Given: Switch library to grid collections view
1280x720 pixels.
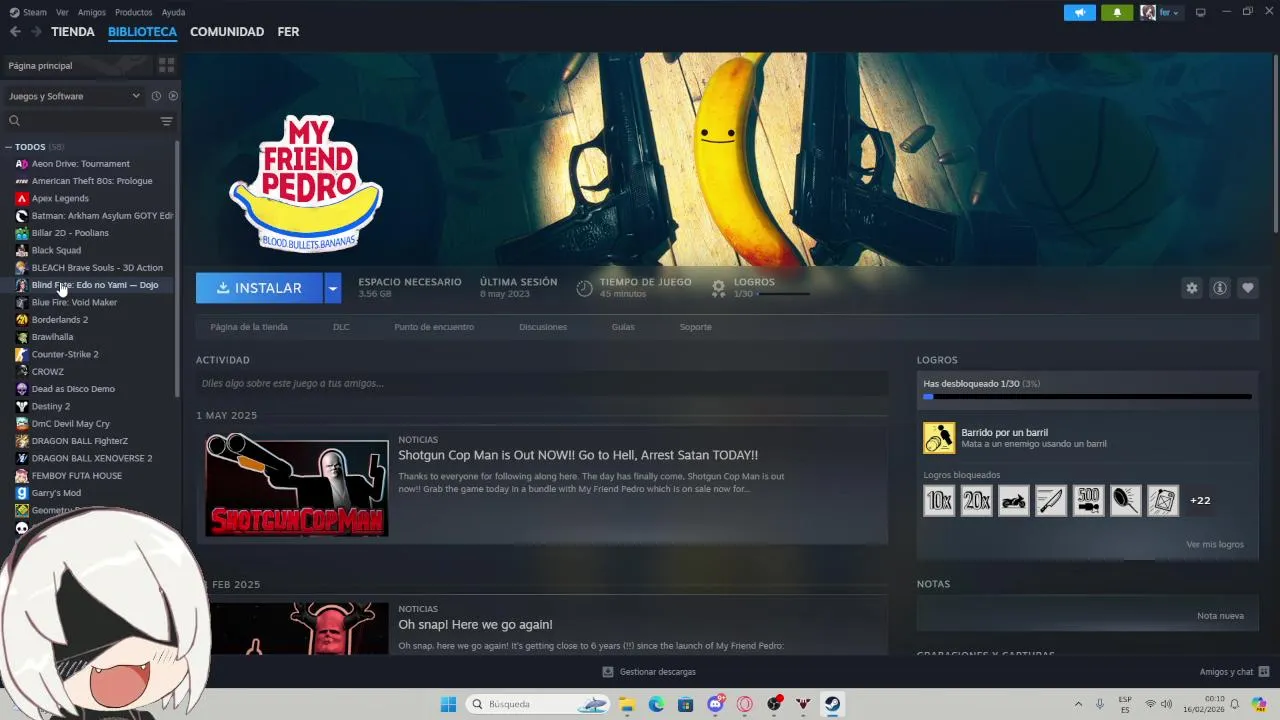Looking at the screenshot, I should tap(167, 65).
